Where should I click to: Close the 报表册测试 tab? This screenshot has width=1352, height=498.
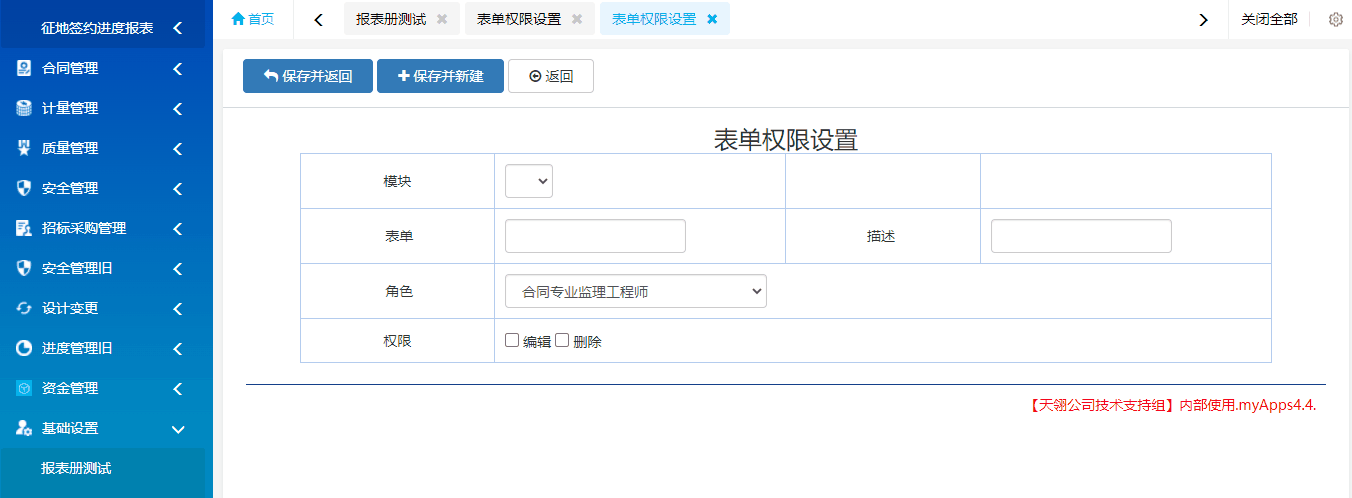click(x=442, y=19)
